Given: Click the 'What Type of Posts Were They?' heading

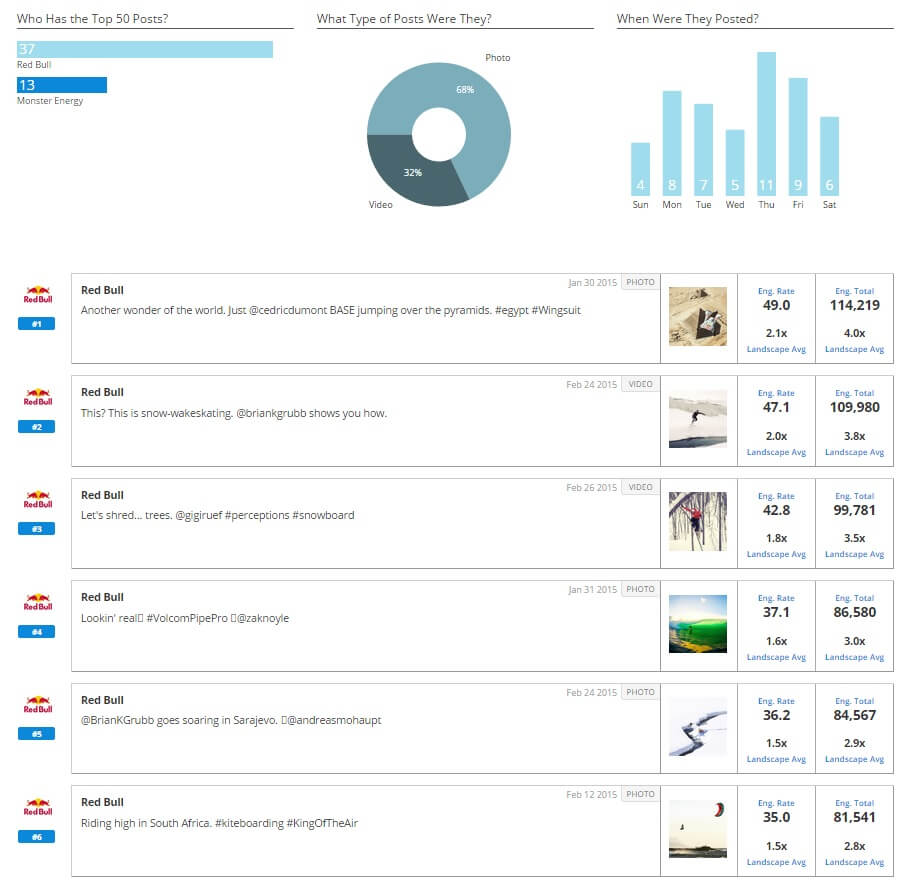Looking at the screenshot, I should click(404, 19).
